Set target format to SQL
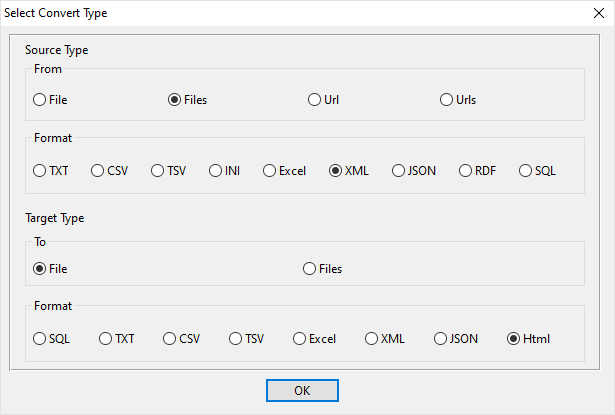 40,339
